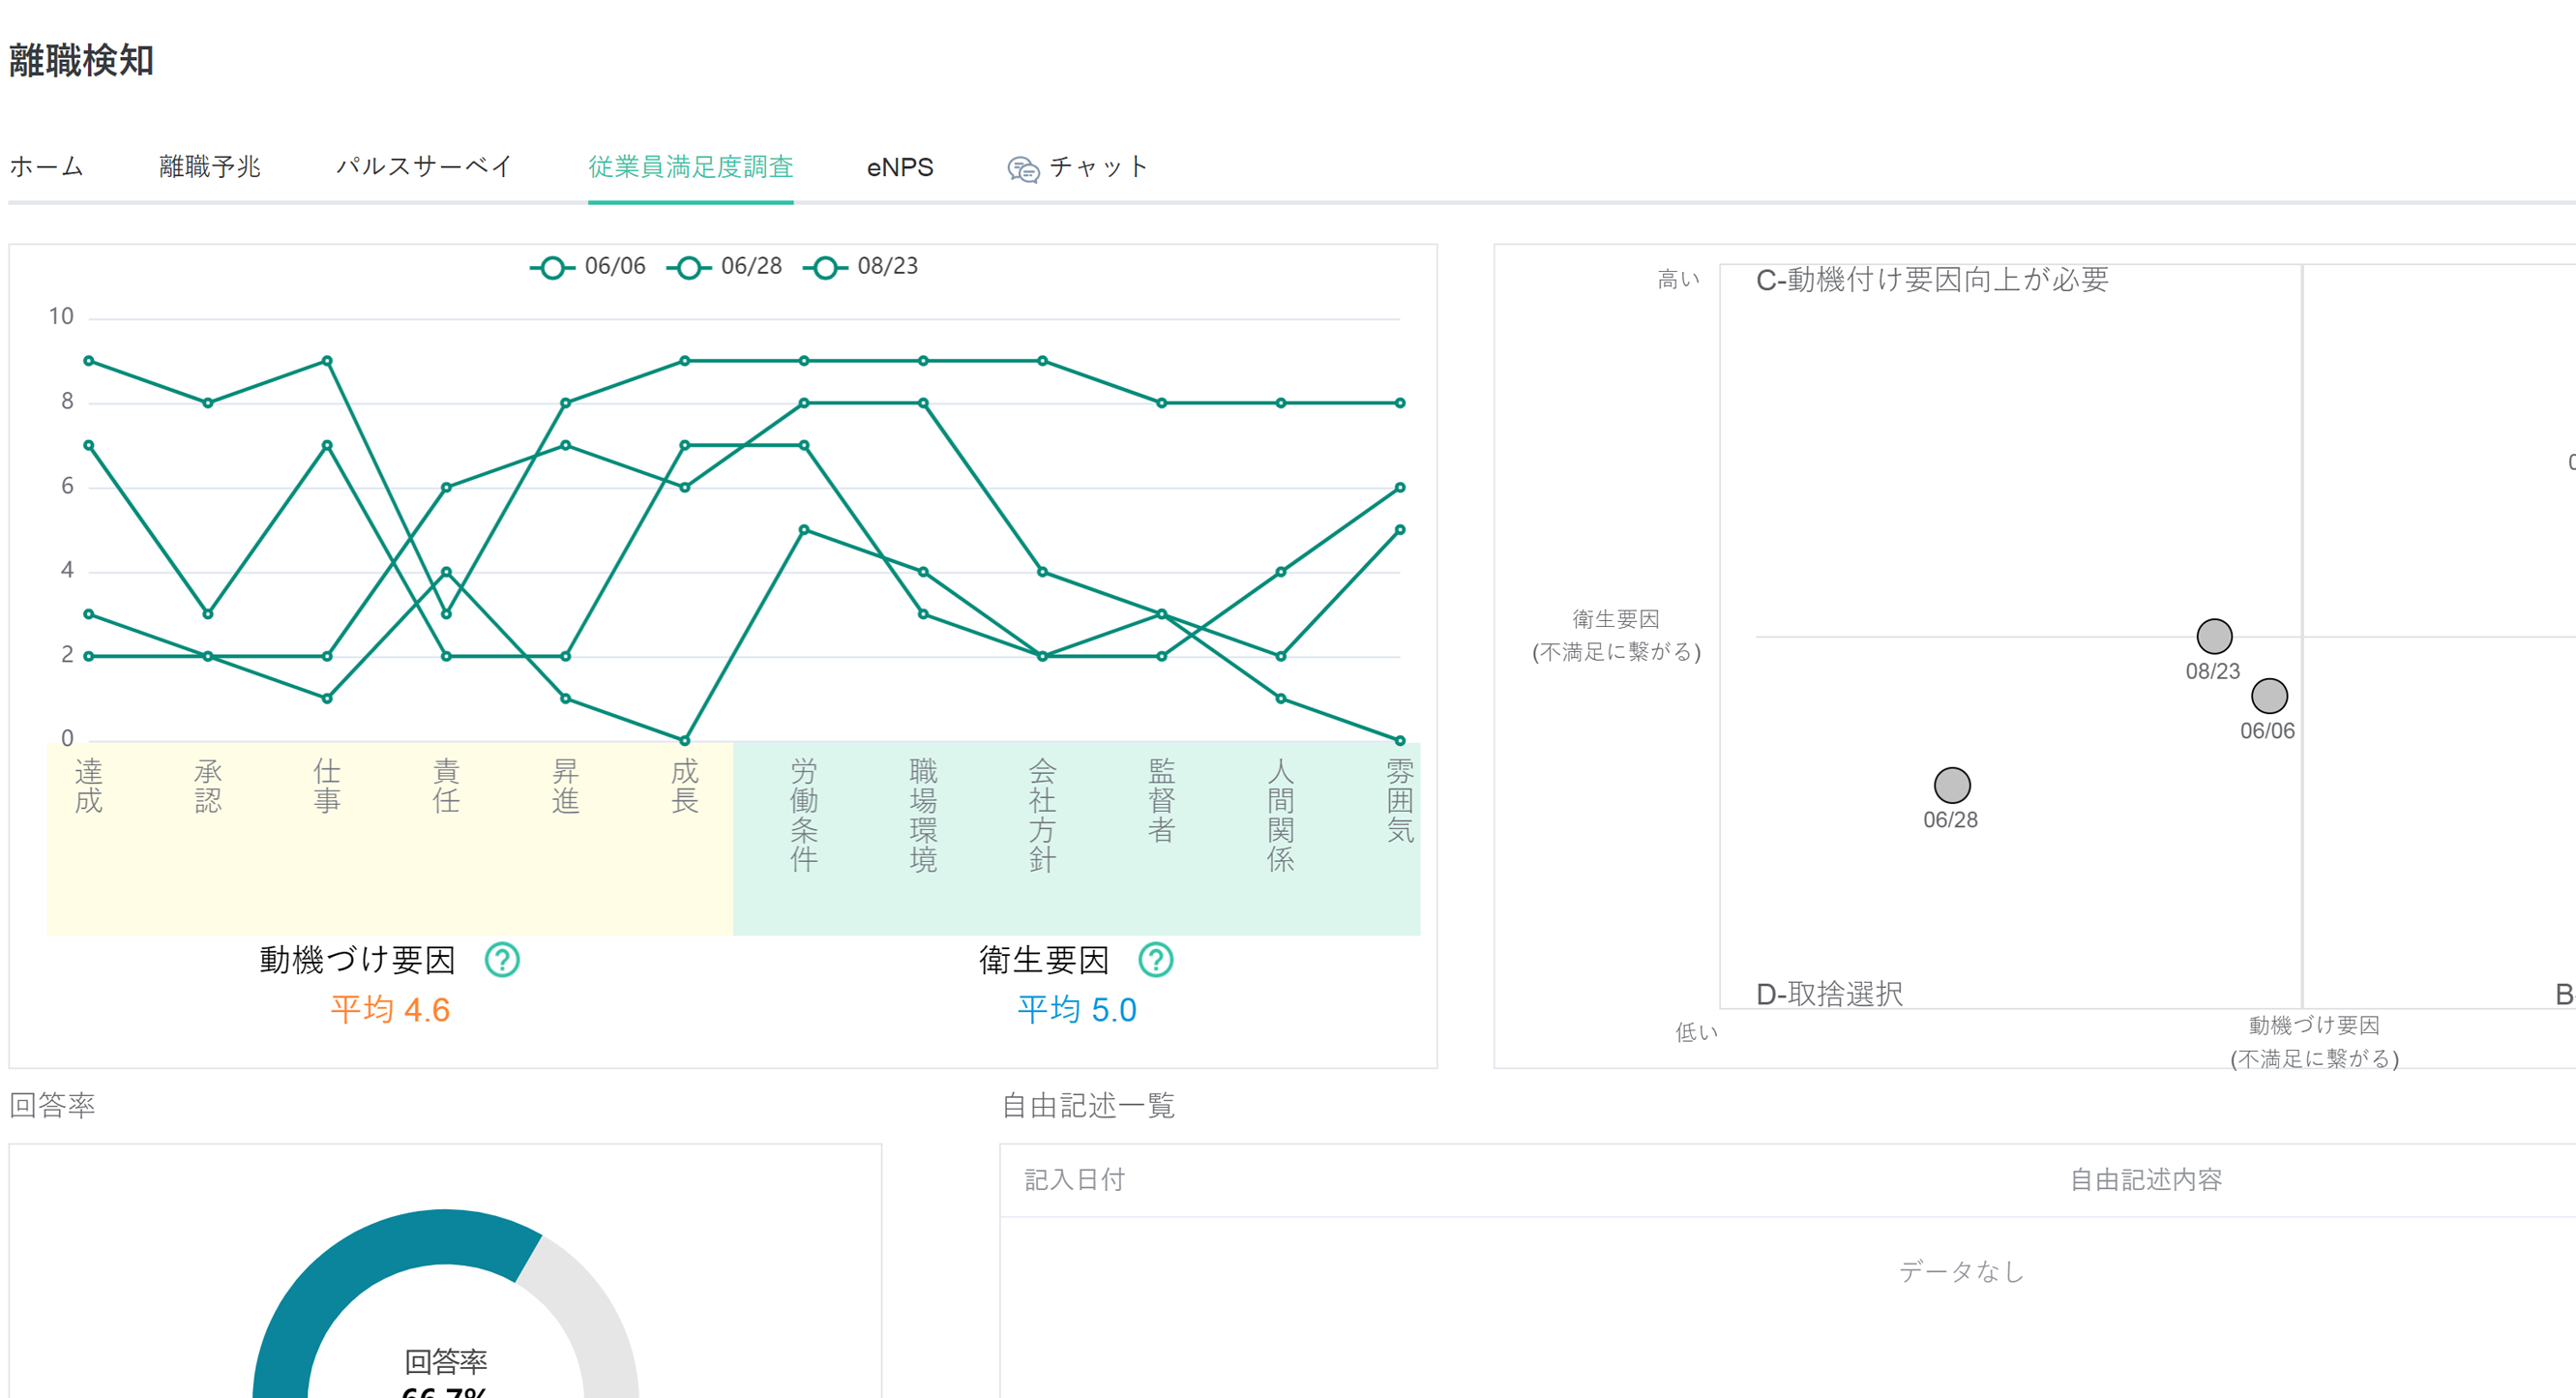Click the 監督者 axis label
2576x1398 pixels.
tap(1161, 800)
